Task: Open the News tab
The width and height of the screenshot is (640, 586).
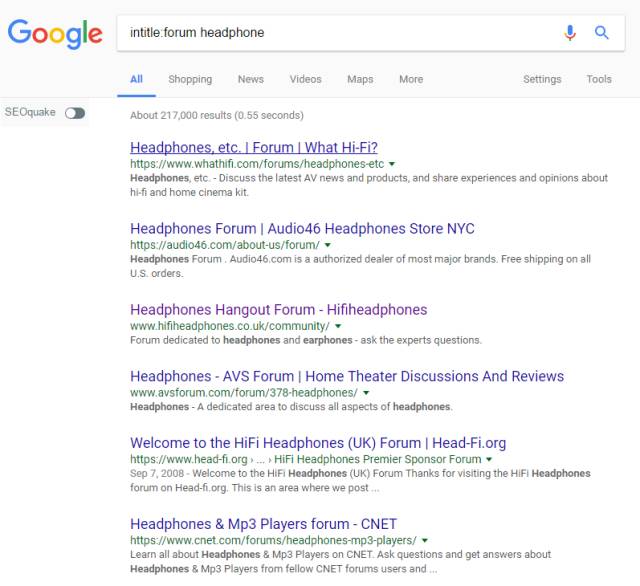Action: 251,79
